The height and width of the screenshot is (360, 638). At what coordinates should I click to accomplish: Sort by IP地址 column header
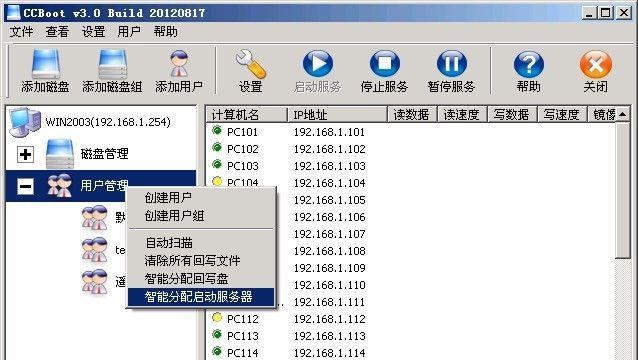(337, 115)
